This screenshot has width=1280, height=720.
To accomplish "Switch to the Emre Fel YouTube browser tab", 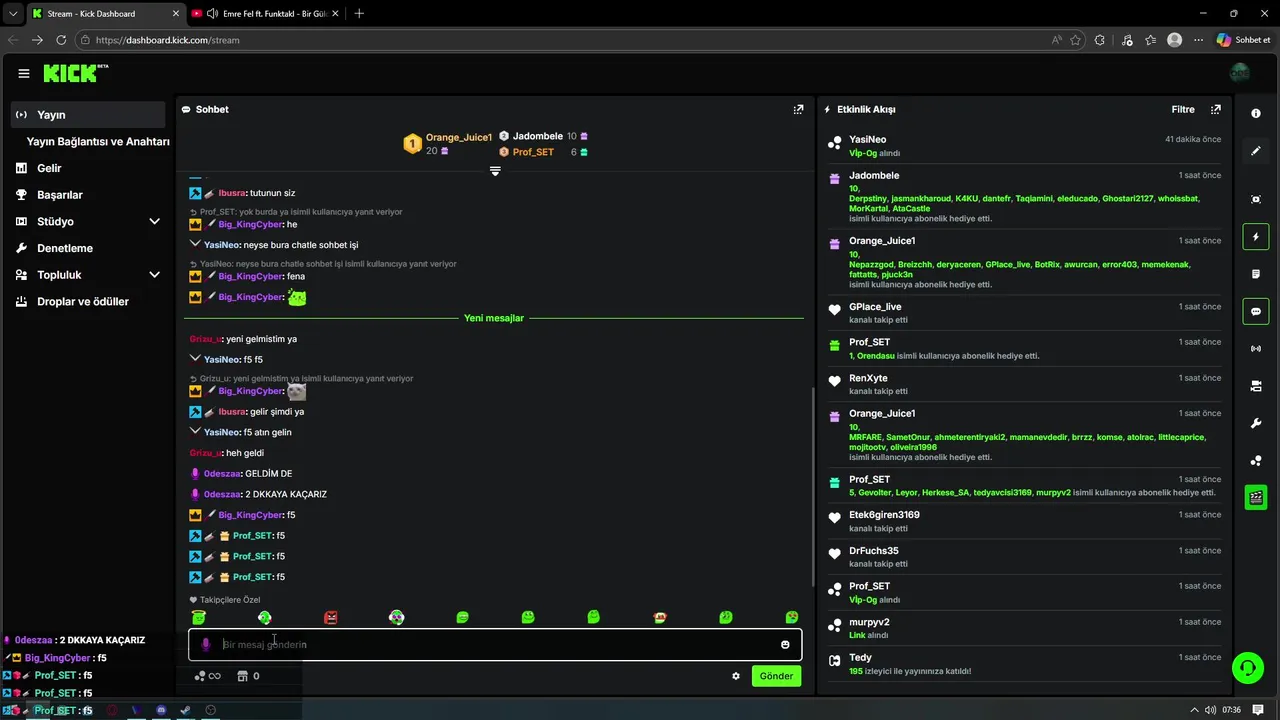I will (264, 13).
